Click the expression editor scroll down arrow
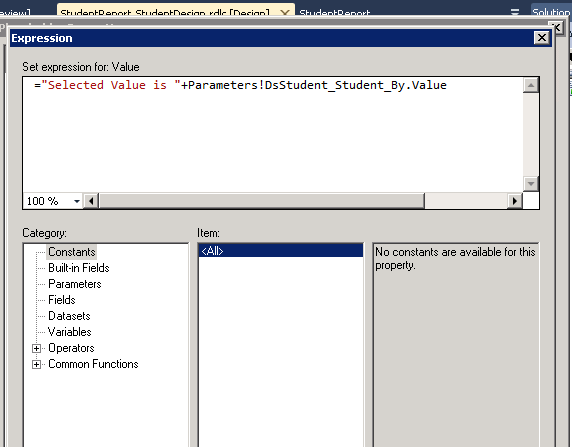This screenshot has height=447, width=572. (x=531, y=184)
